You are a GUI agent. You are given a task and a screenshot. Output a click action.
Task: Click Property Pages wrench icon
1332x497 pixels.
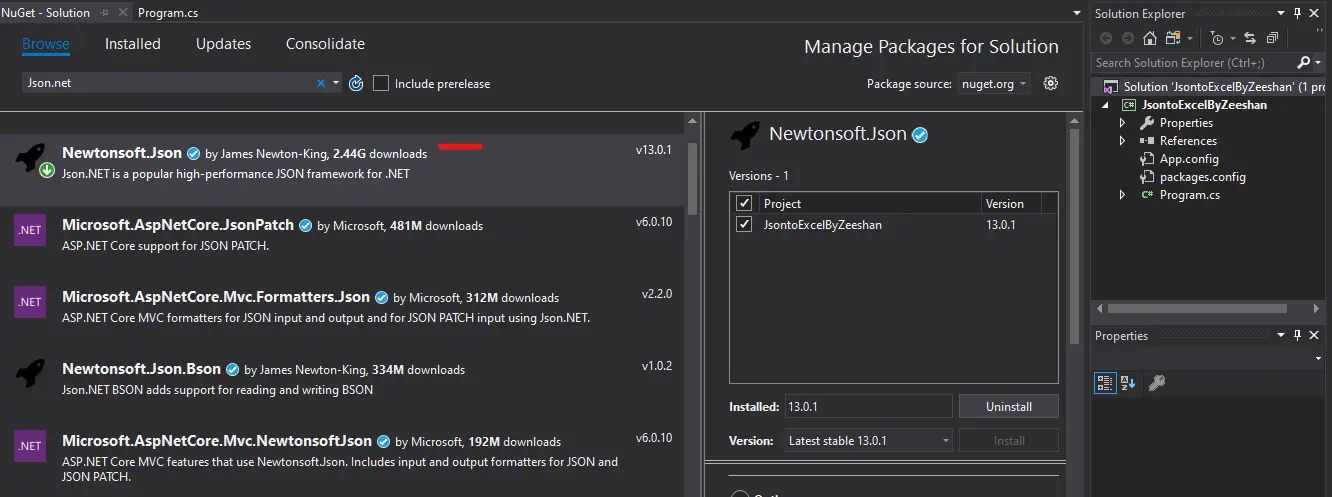[x=1157, y=382]
